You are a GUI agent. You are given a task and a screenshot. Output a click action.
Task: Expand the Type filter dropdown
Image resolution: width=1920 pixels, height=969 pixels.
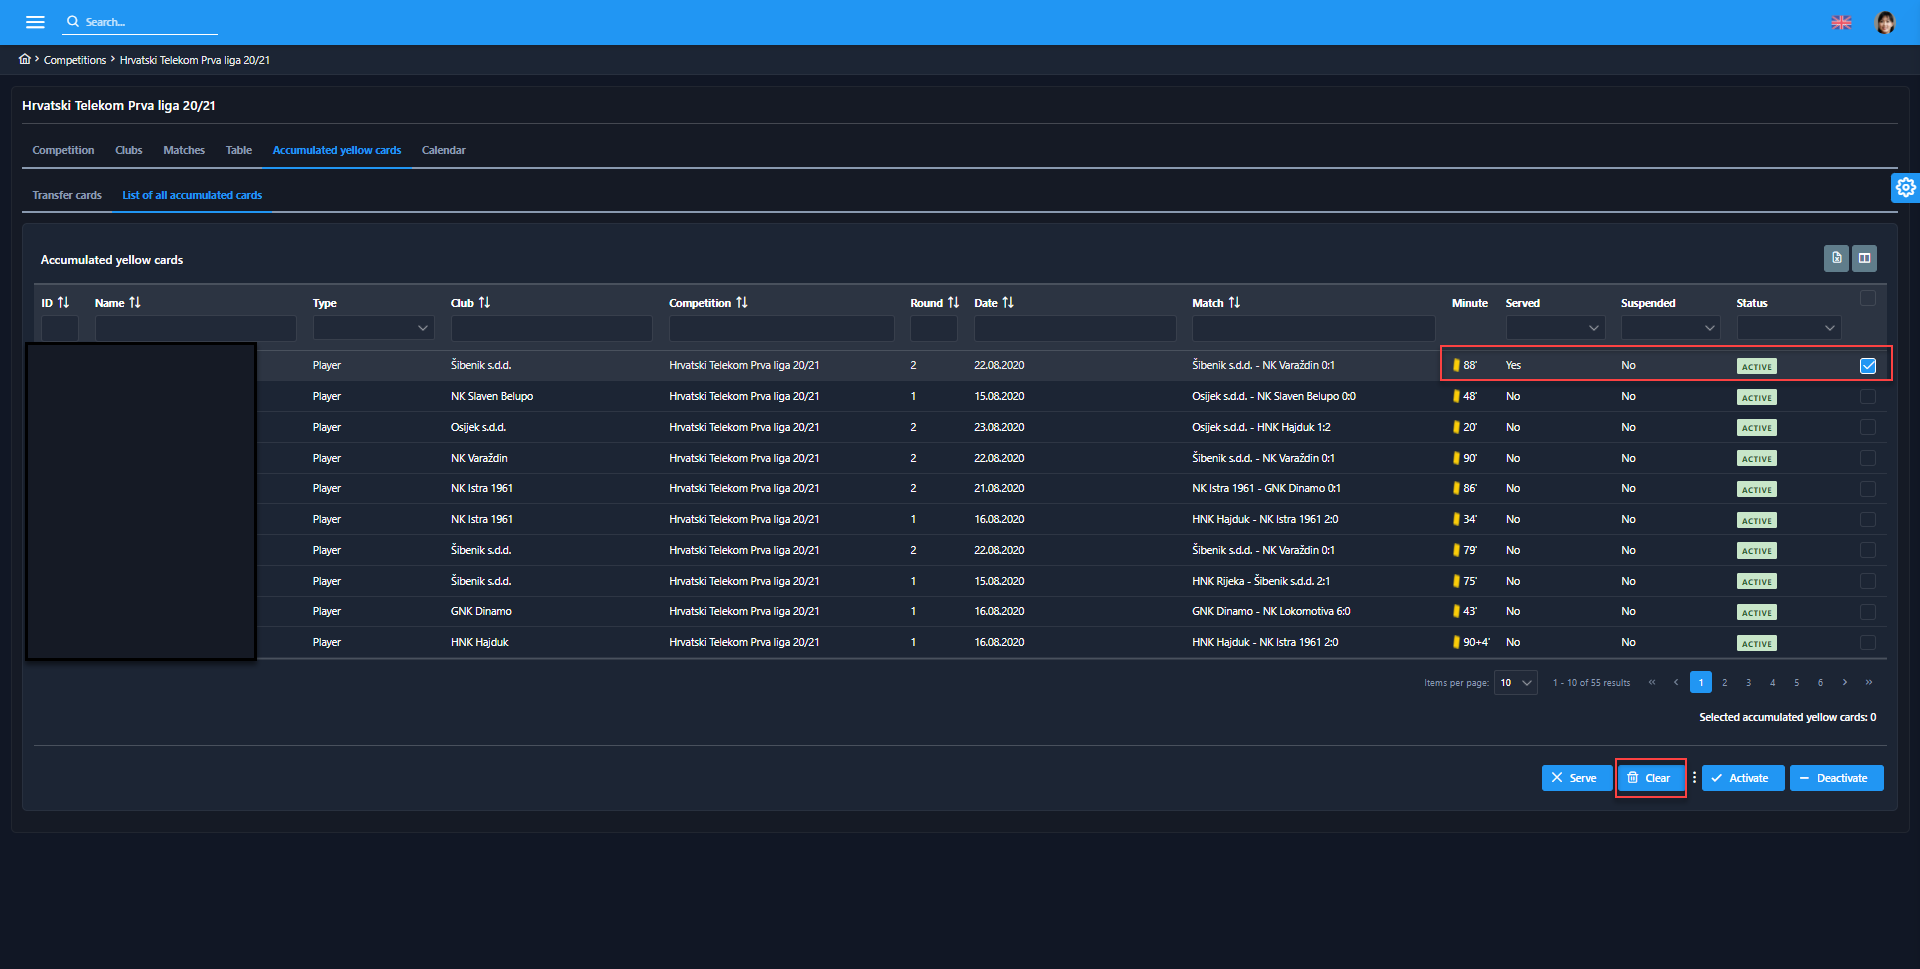pos(373,328)
